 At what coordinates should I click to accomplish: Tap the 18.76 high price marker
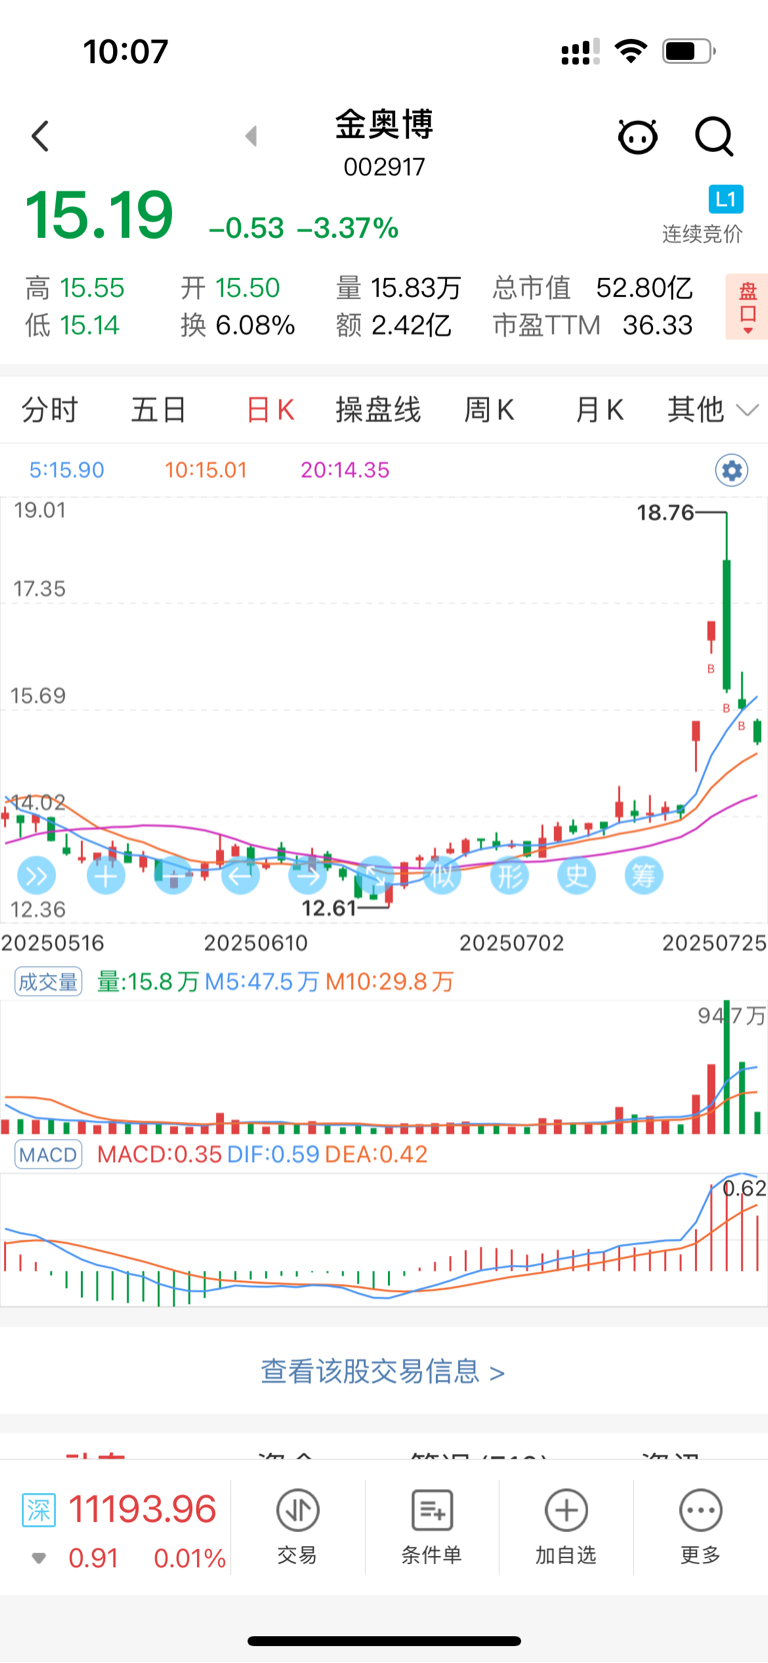coord(665,513)
